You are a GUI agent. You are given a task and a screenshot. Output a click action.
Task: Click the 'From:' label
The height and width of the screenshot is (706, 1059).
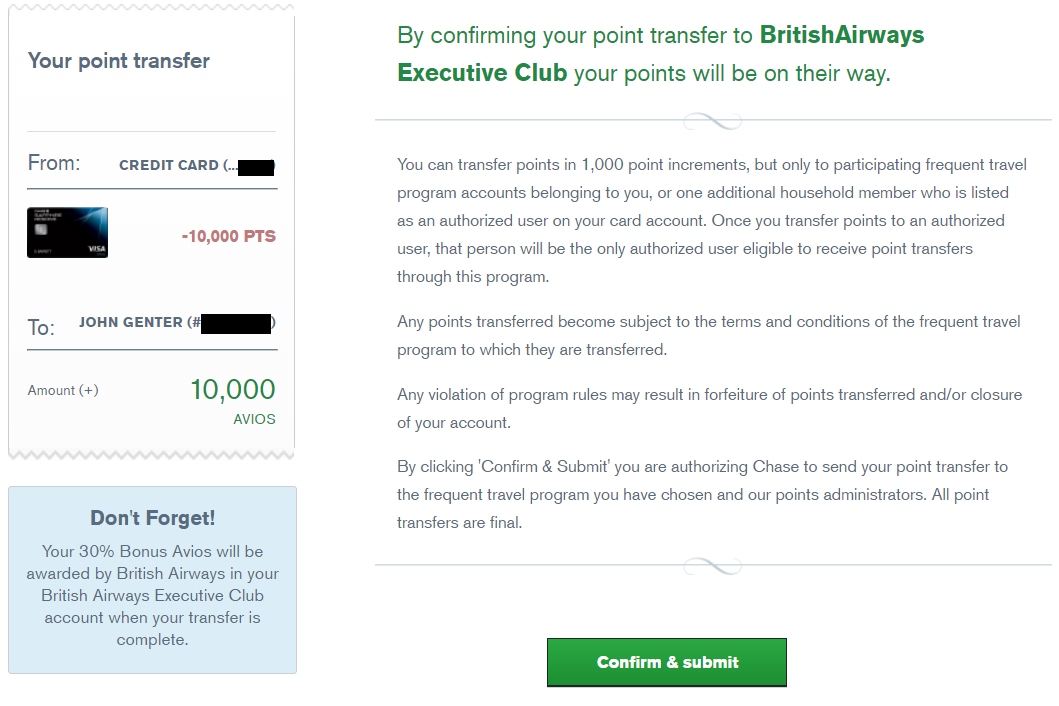pyautogui.click(x=54, y=163)
